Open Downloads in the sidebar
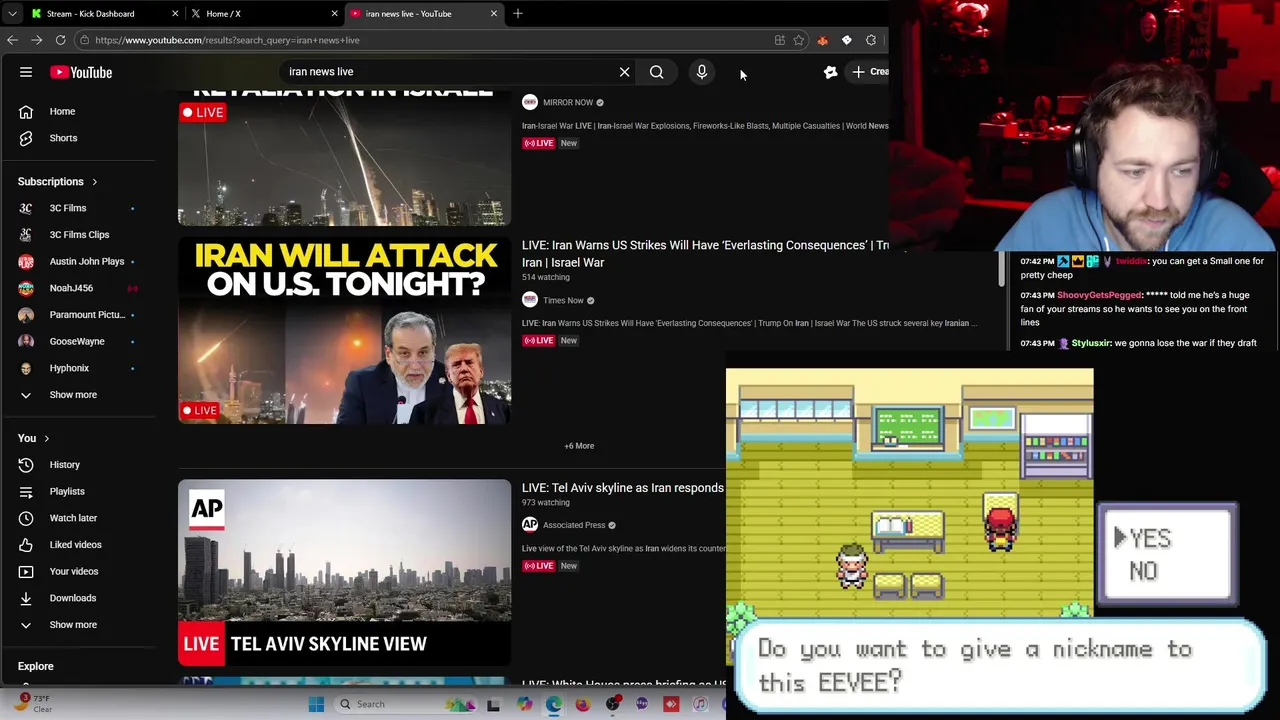The width and height of the screenshot is (1280, 720). (73, 598)
